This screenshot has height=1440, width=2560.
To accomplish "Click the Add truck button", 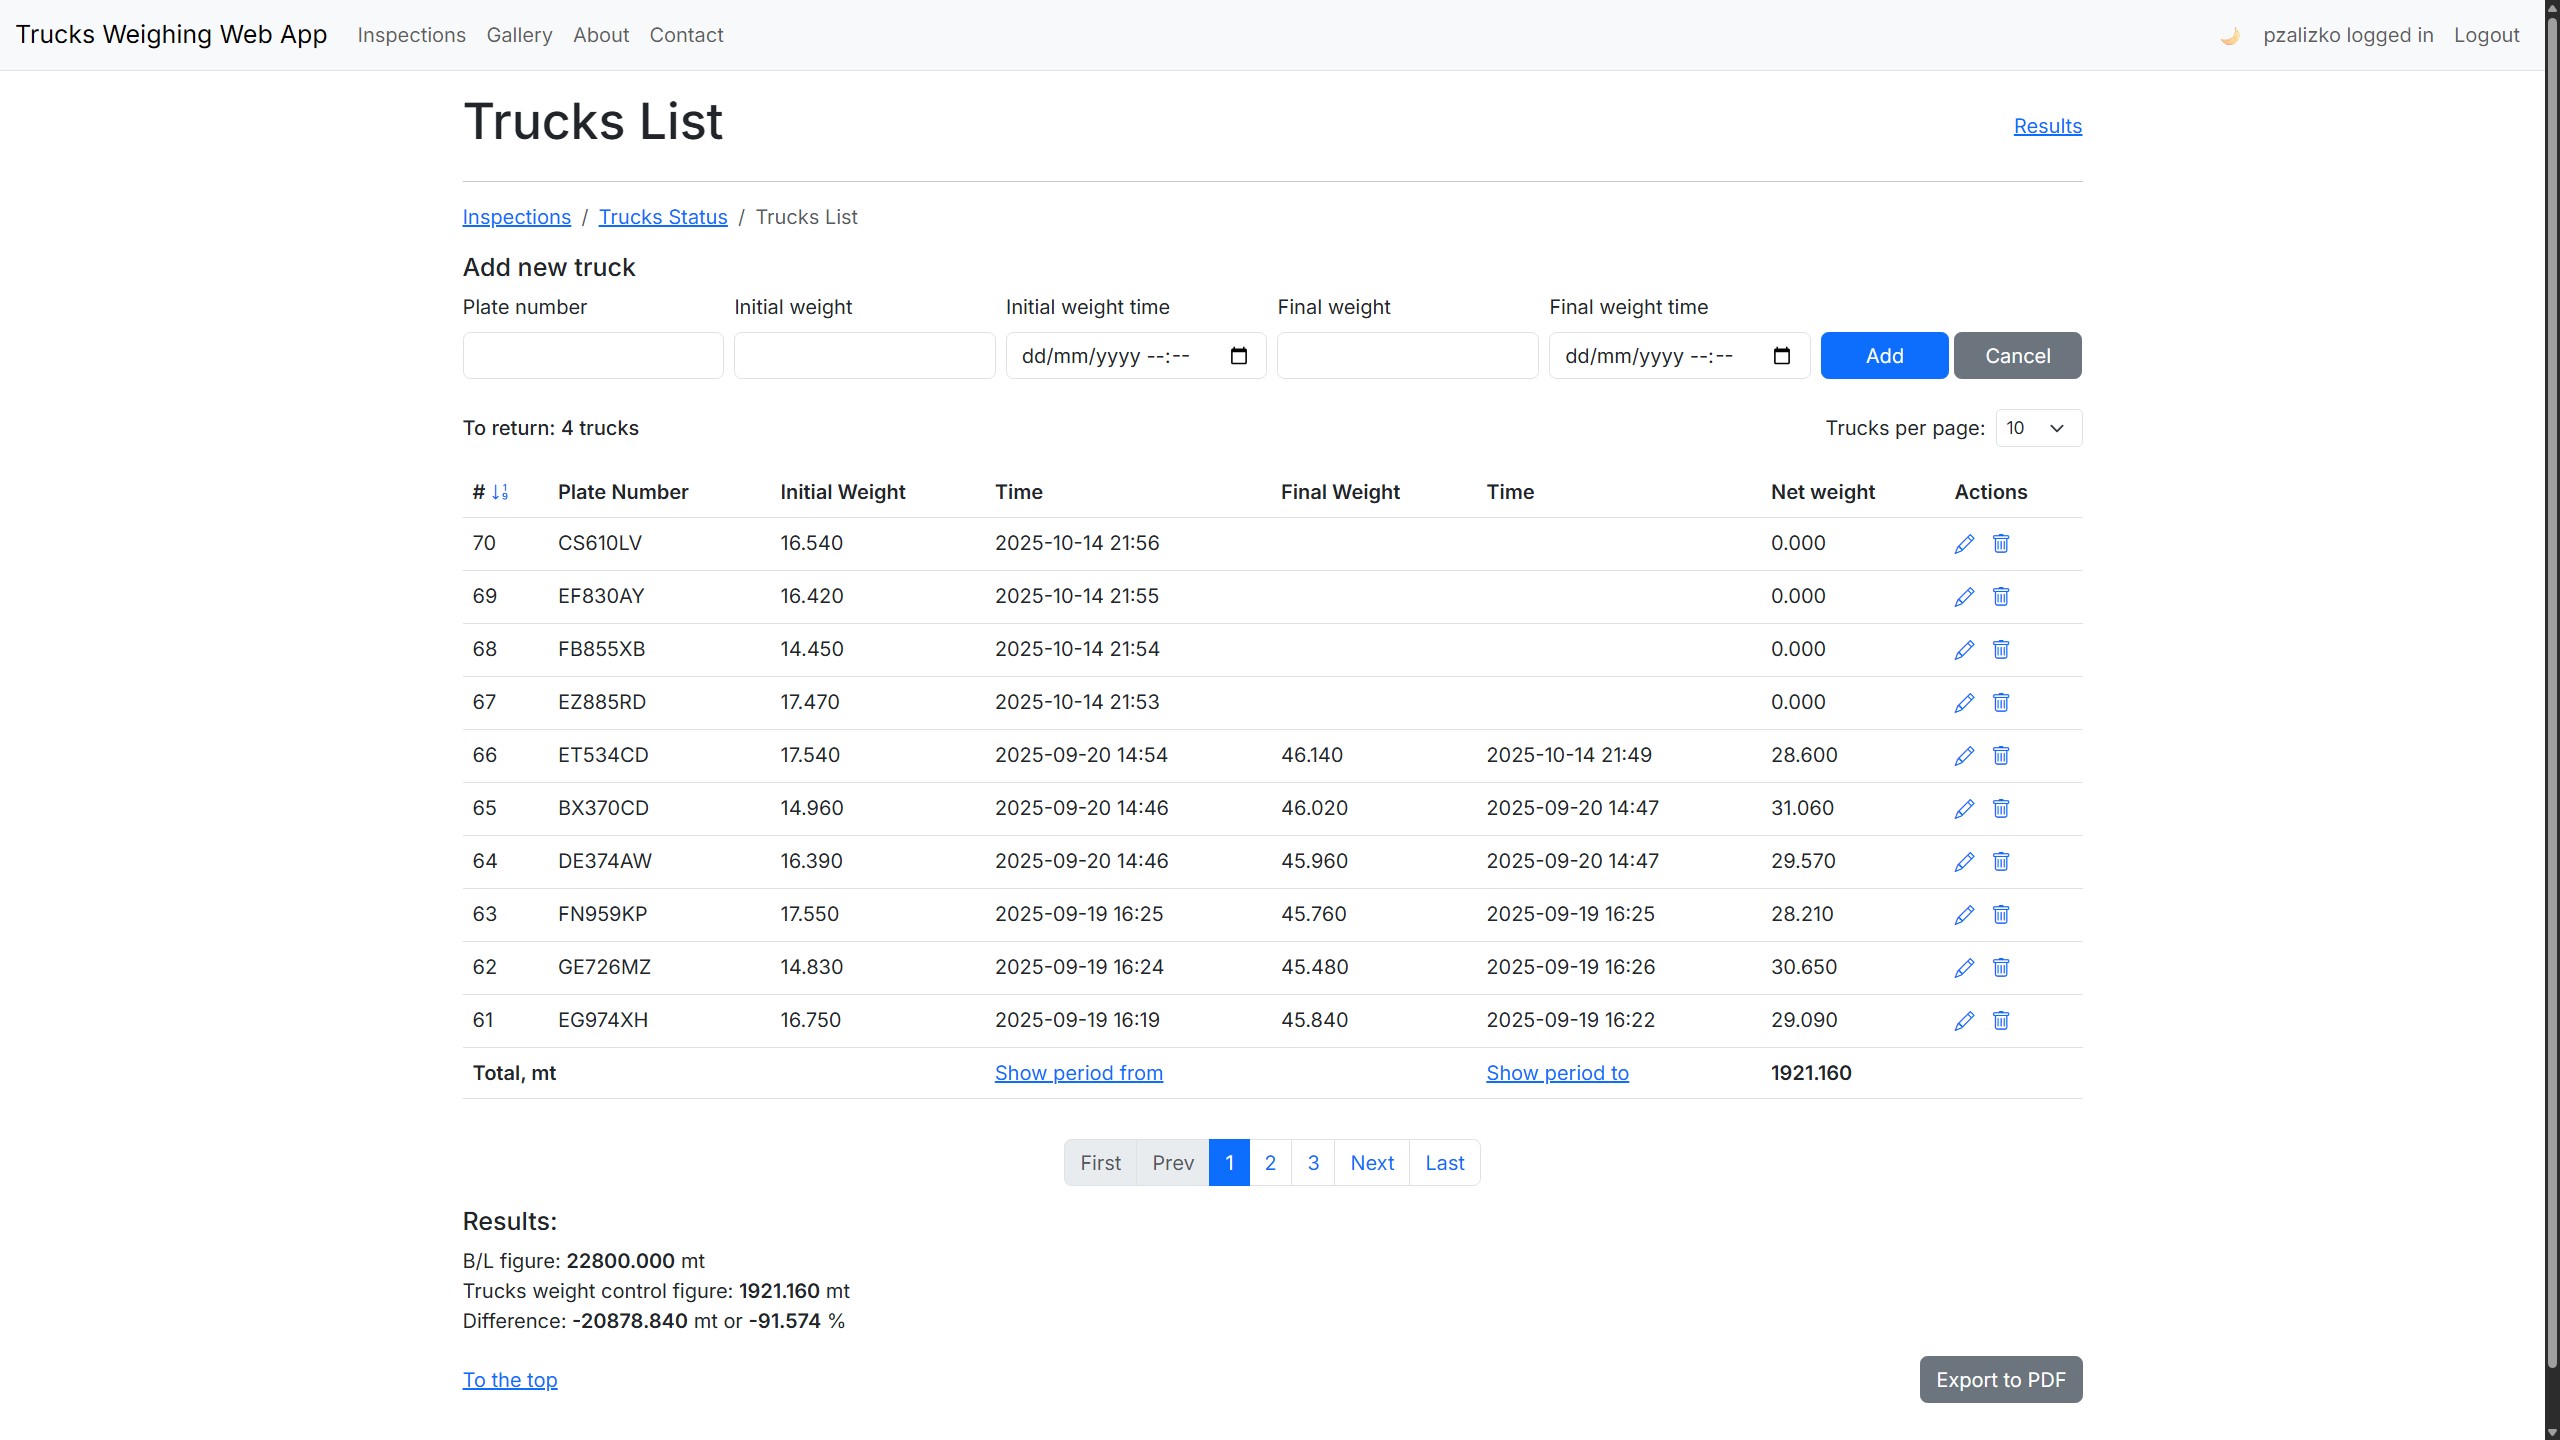I will point(1884,356).
